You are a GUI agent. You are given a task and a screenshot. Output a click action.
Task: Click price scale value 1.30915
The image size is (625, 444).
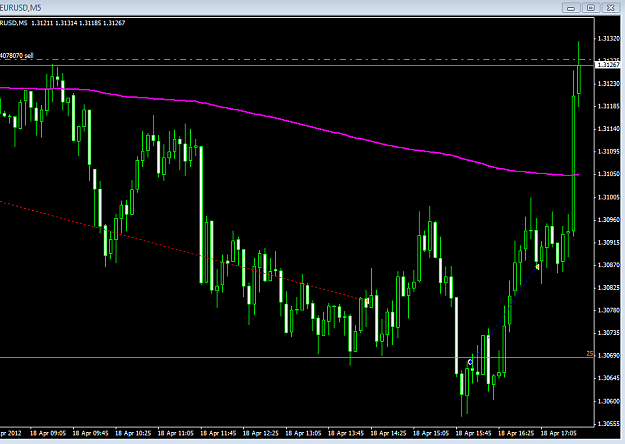point(609,242)
